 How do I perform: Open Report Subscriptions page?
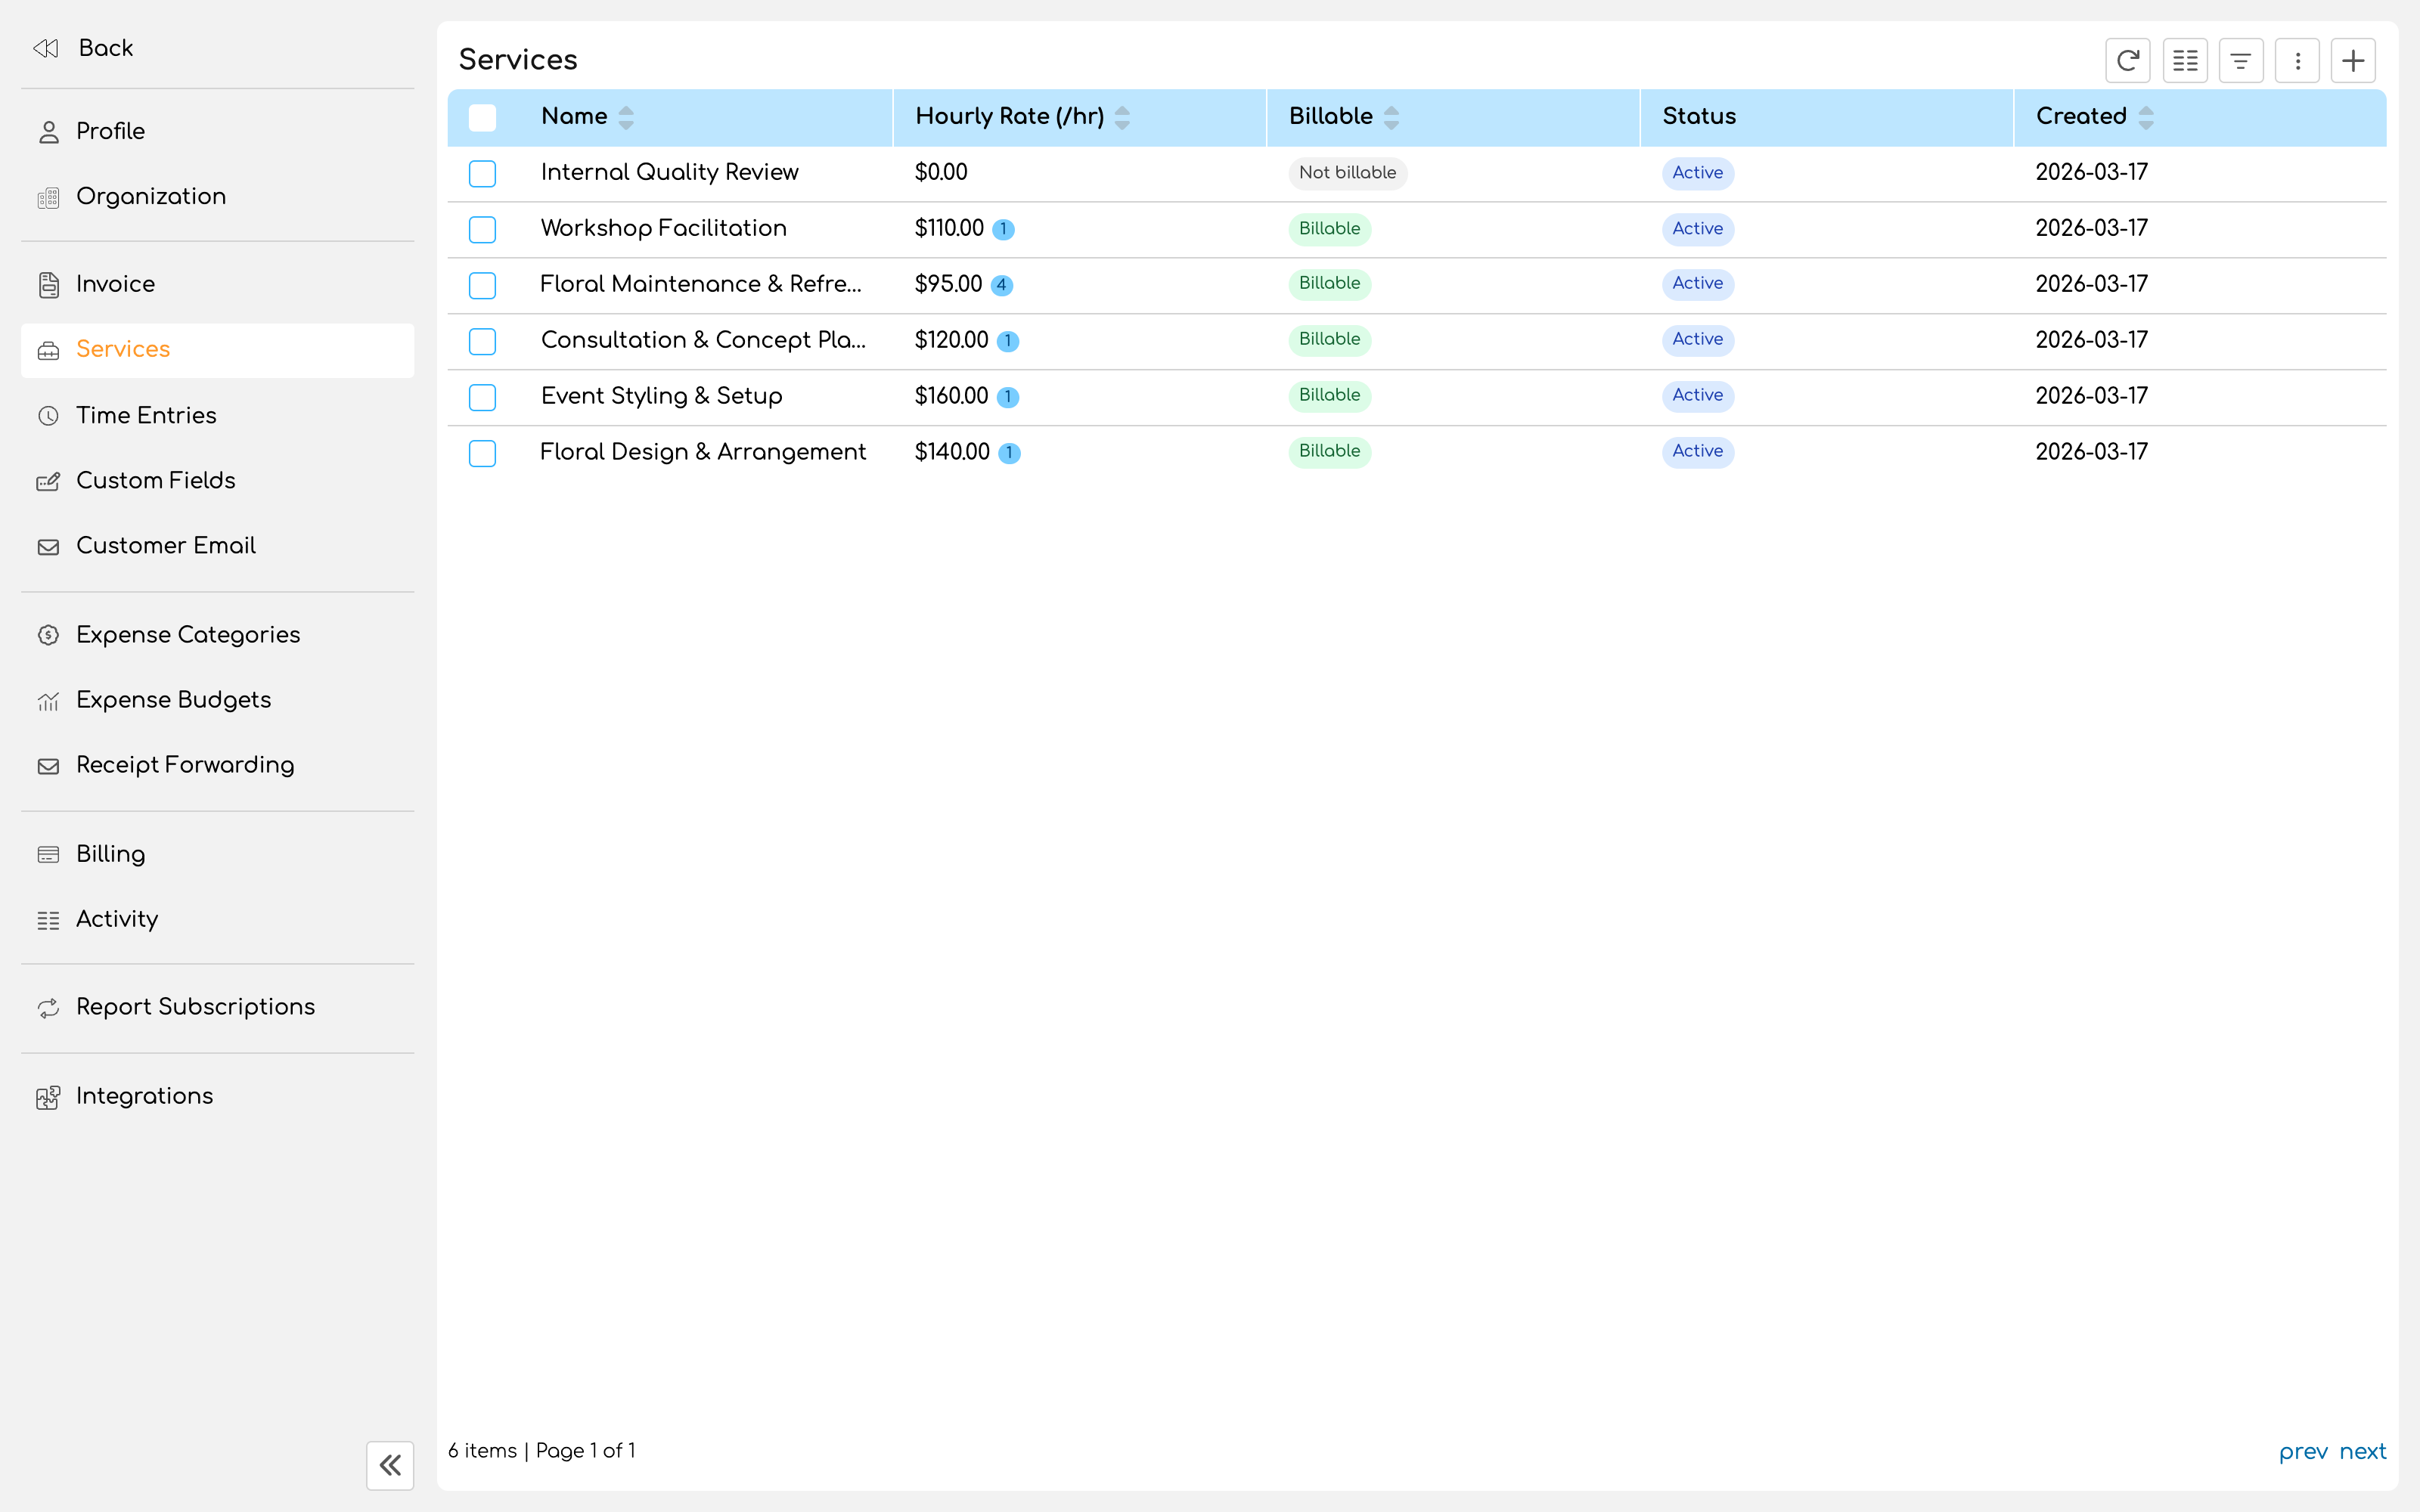click(217, 1007)
